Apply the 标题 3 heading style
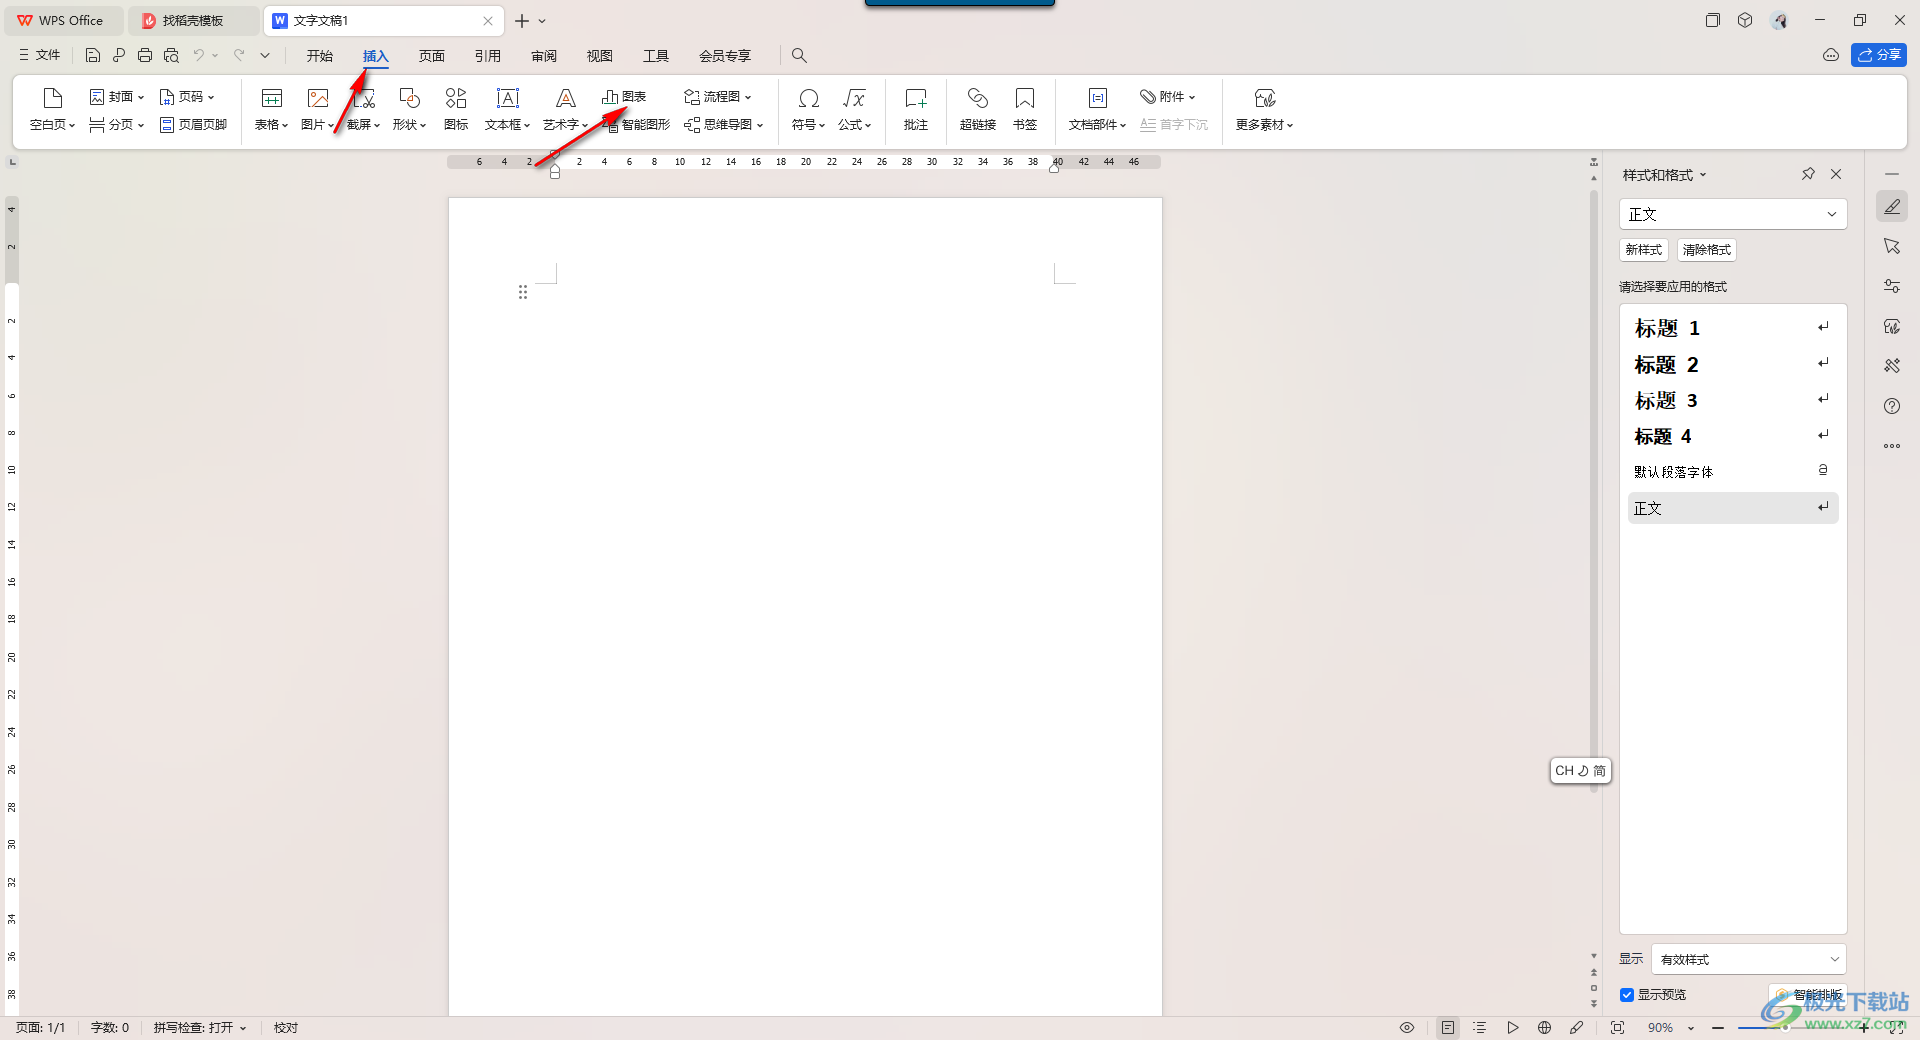This screenshot has width=1920, height=1040. pyautogui.click(x=1733, y=400)
